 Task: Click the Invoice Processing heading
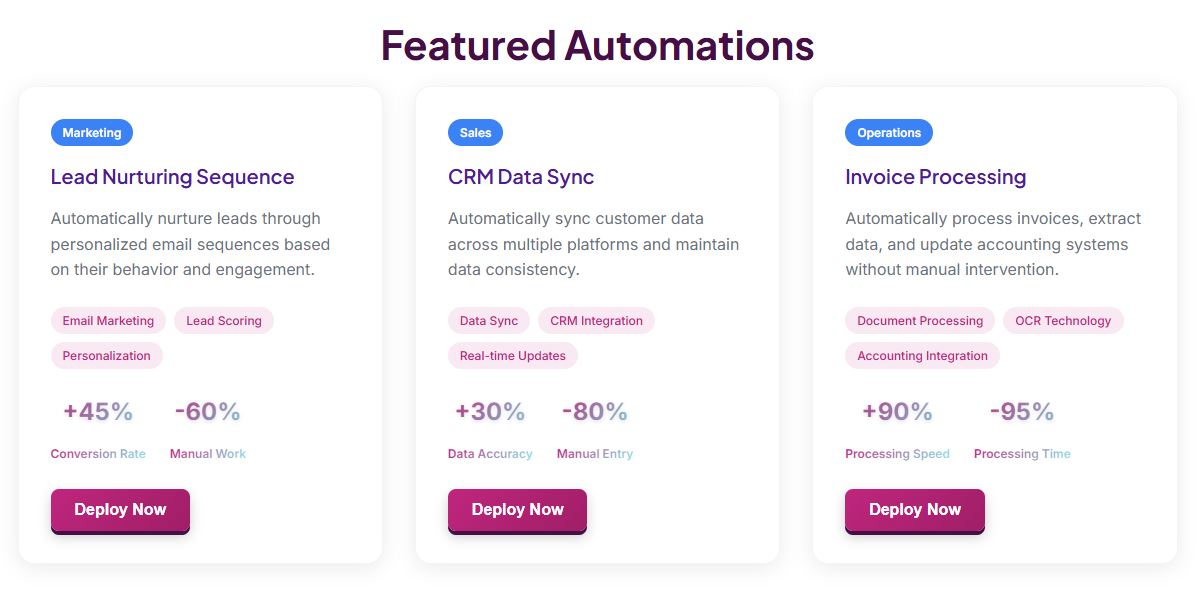coord(935,177)
